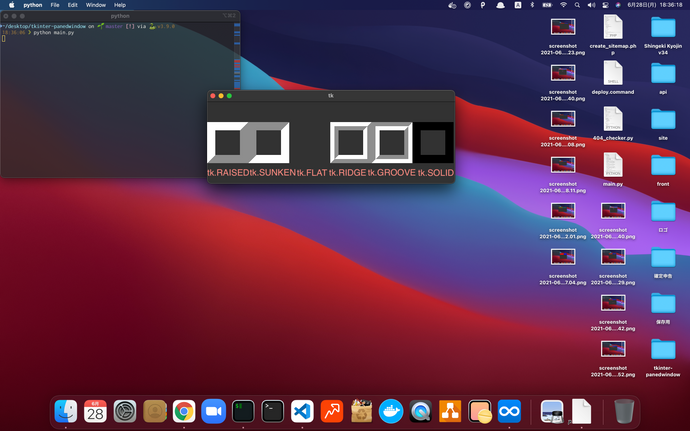Open the blank document in dock
This screenshot has height=431, width=690.
[581, 411]
